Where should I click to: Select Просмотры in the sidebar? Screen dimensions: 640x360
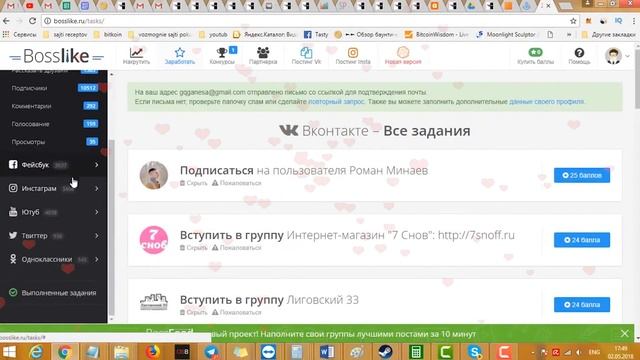(x=28, y=142)
